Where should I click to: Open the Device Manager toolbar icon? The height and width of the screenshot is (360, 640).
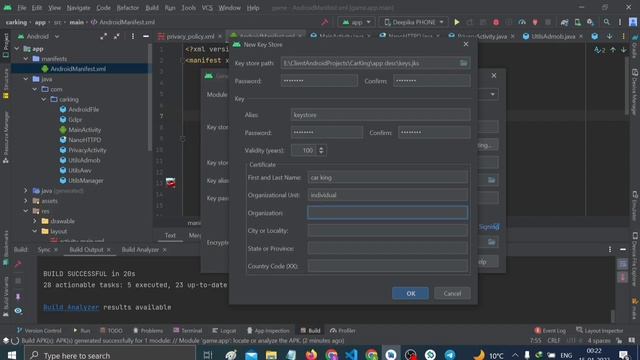coord(577,22)
